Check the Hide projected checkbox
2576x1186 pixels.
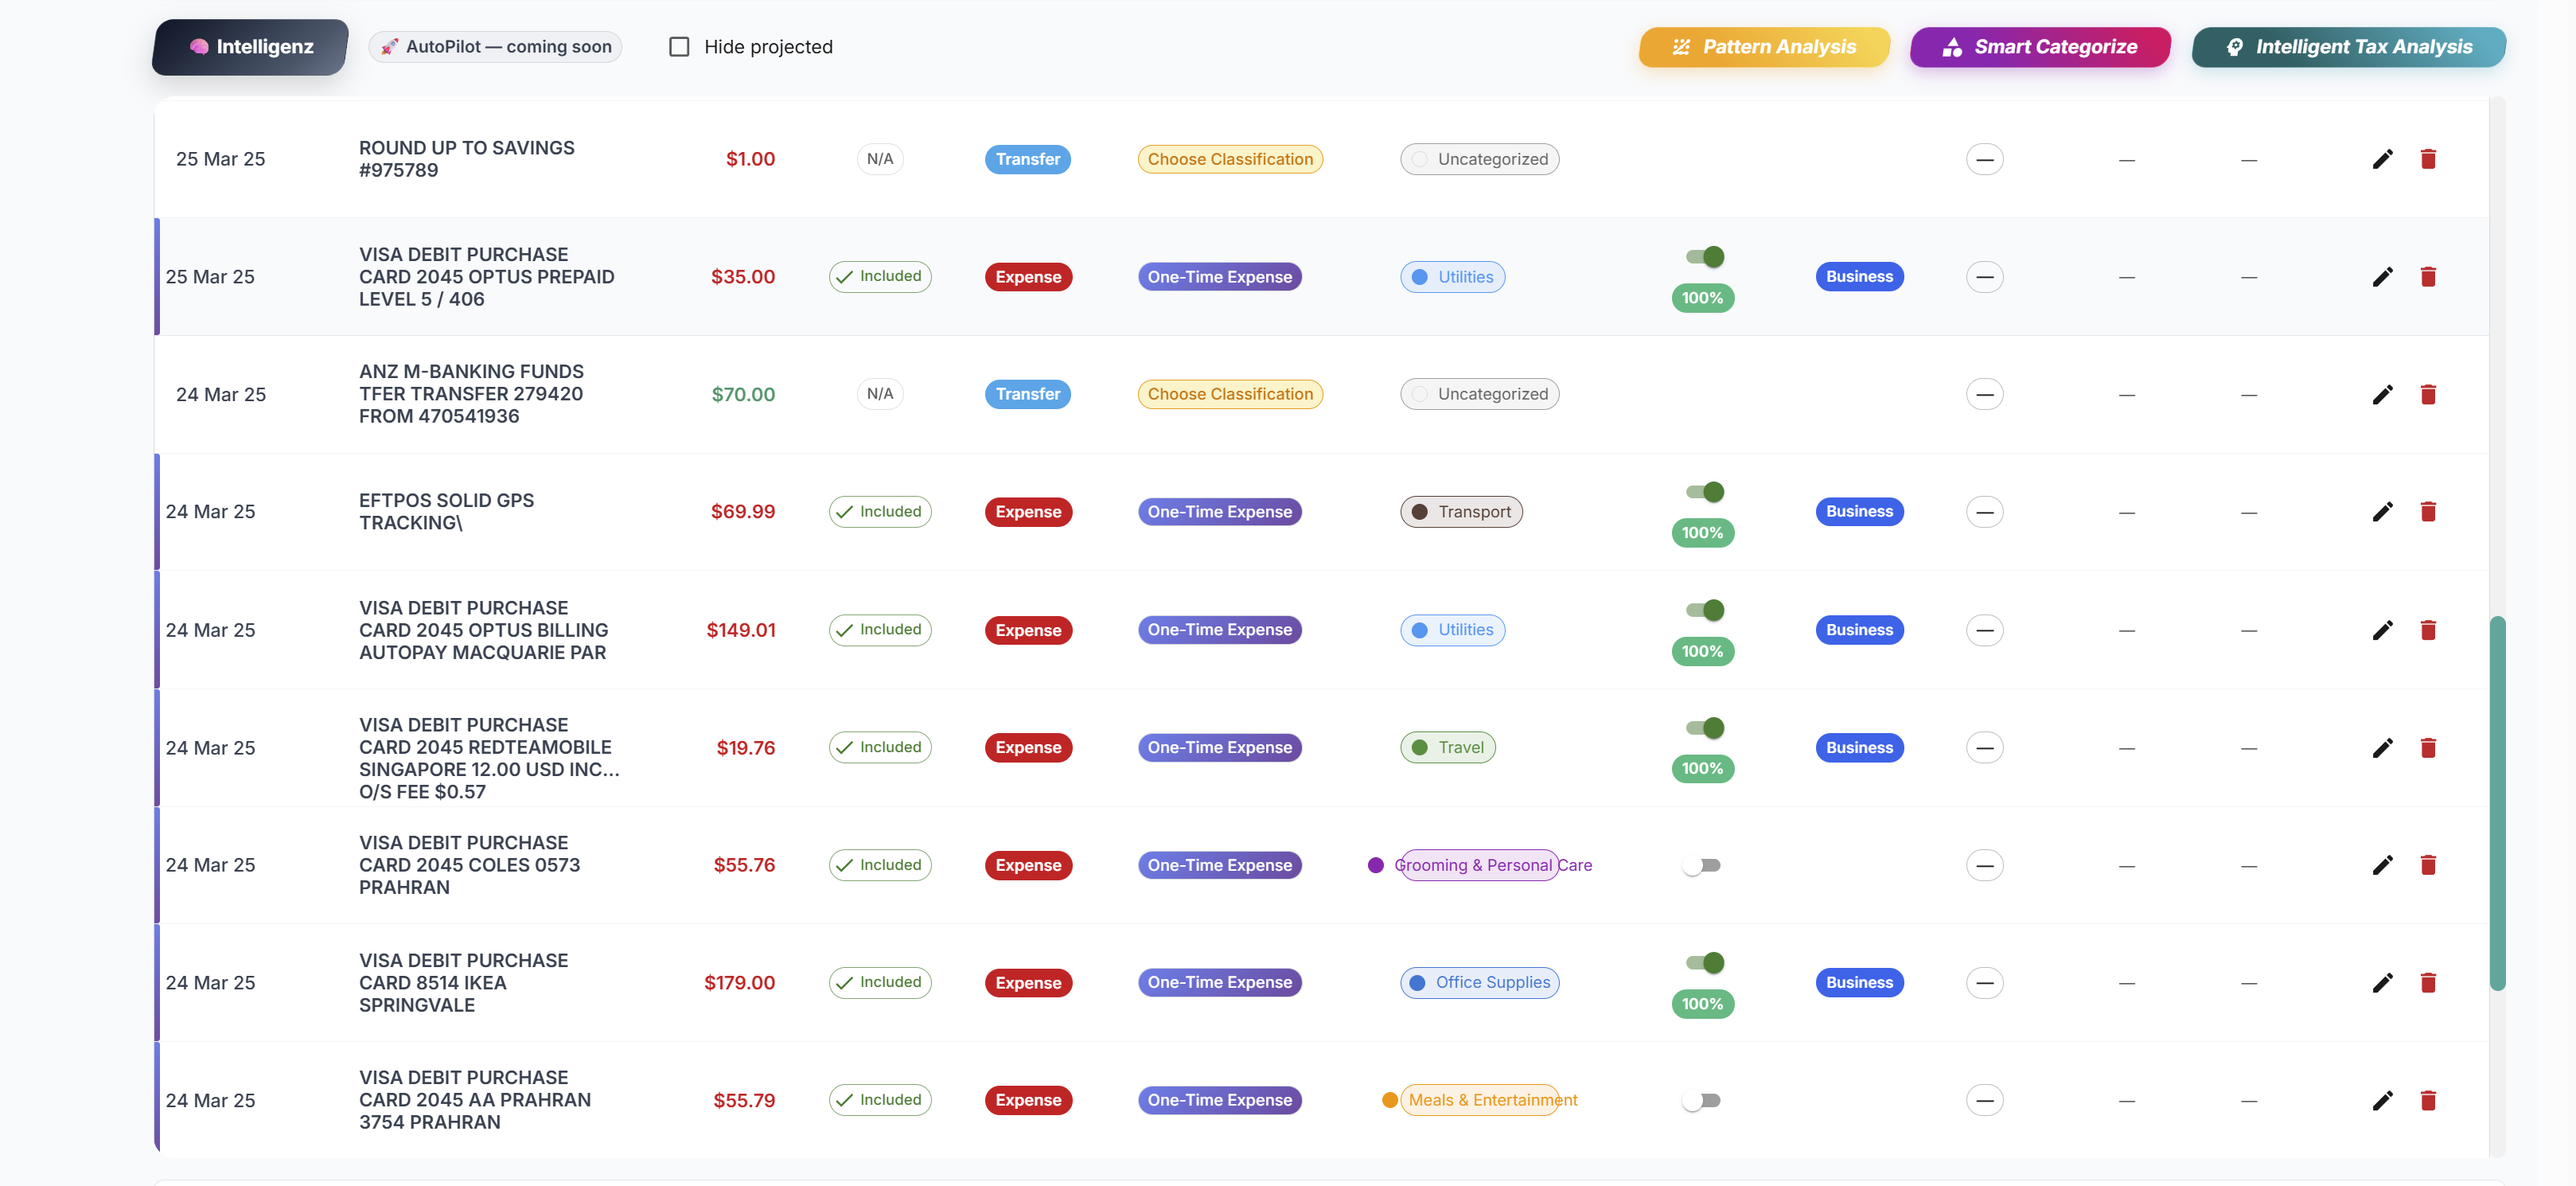click(x=679, y=46)
